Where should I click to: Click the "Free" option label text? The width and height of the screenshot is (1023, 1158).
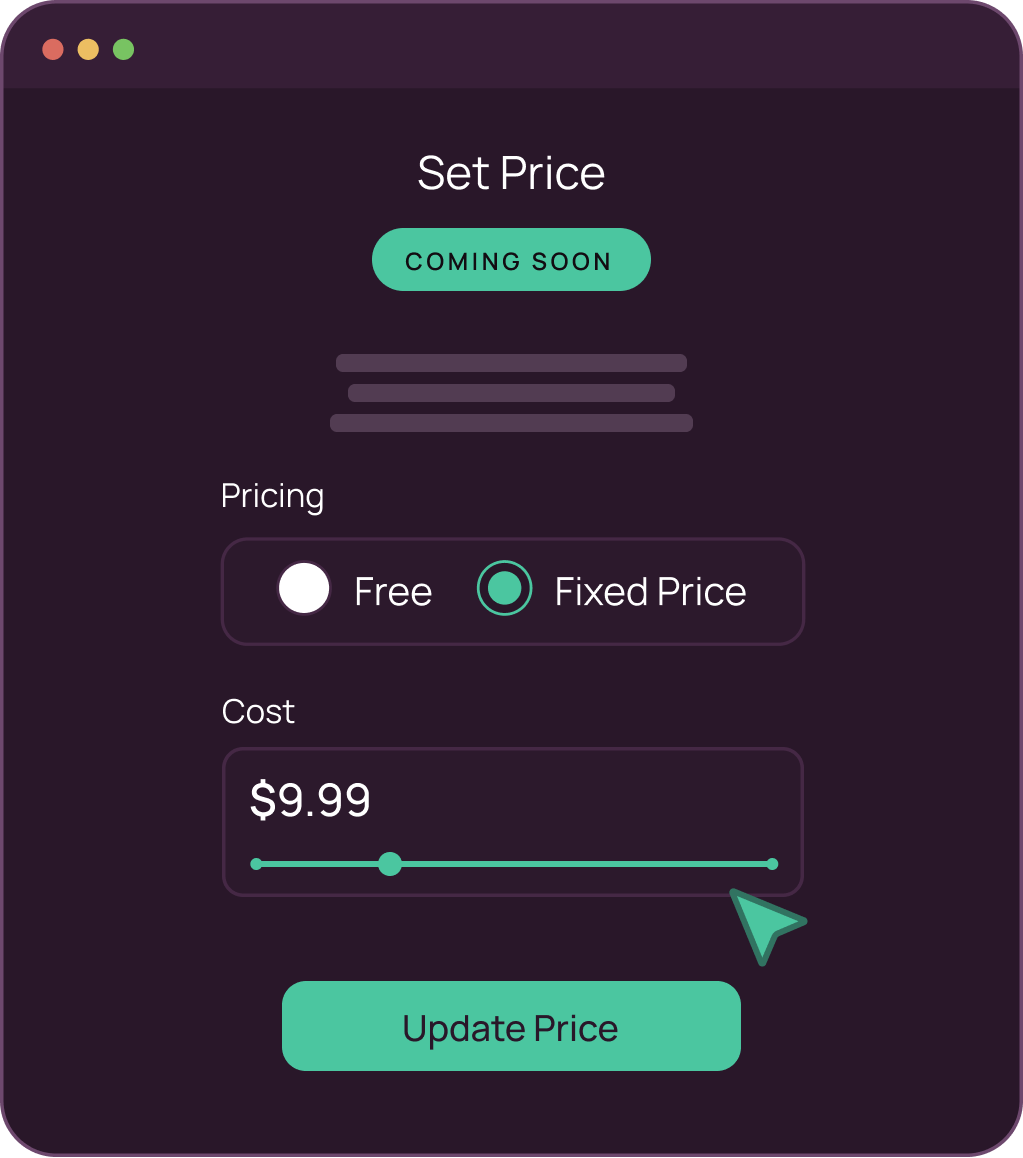pyautogui.click(x=393, y=592)
